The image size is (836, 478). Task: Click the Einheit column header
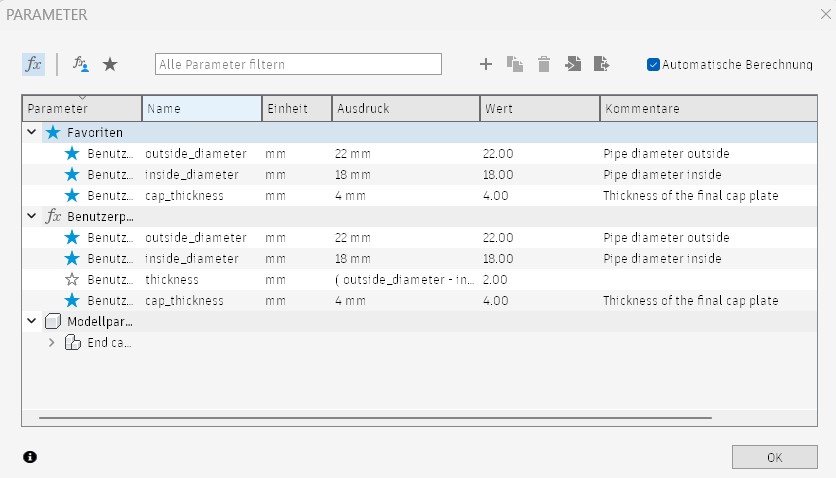pyautogui.click(x=297, y=109)
